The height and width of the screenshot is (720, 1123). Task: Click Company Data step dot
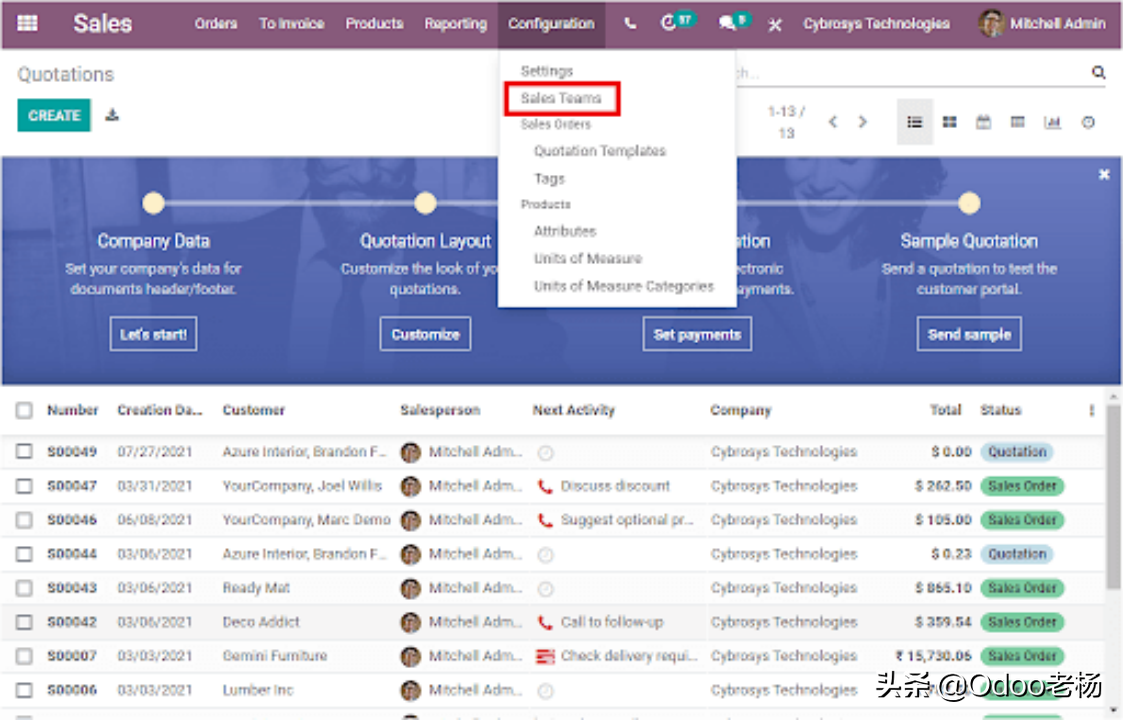click(153, 203)
